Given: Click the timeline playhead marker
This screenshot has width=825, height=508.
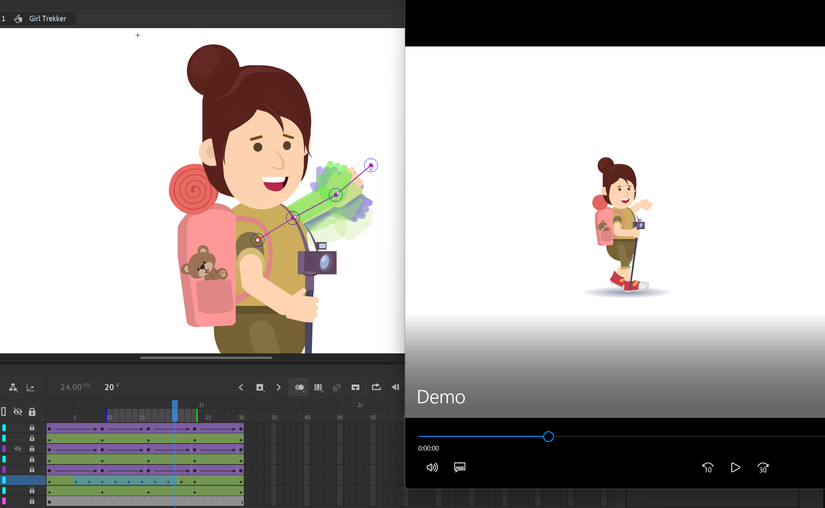Looking at the screenshot, I should 175,408.
